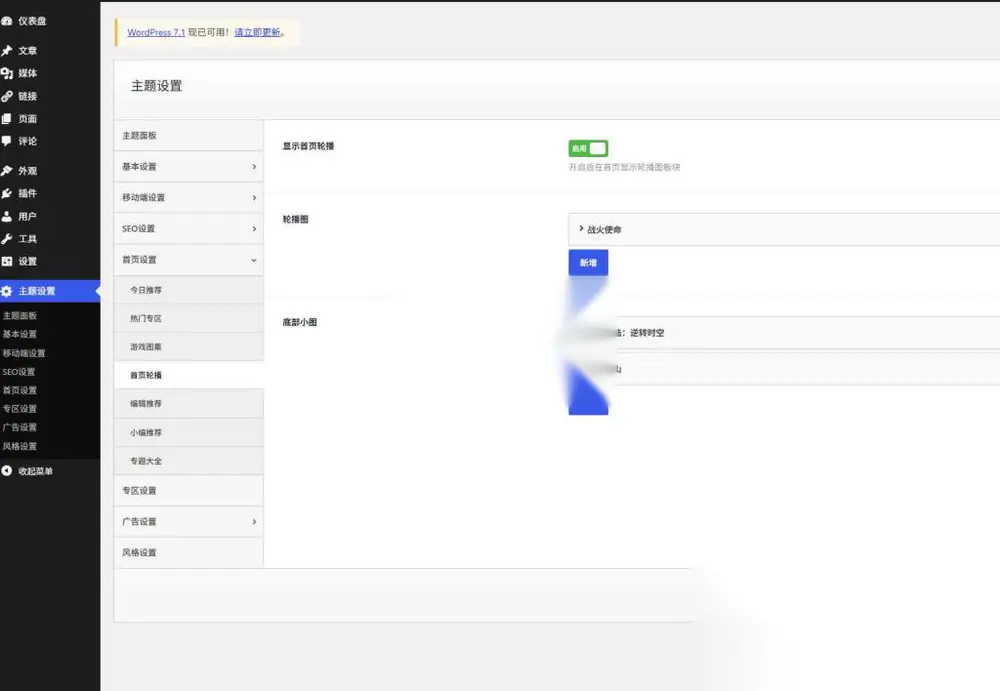This screenshot has height=691, width=1000.
Task: Click 主题面板 in dark sidebar submenu
Action: pos(20,316)
